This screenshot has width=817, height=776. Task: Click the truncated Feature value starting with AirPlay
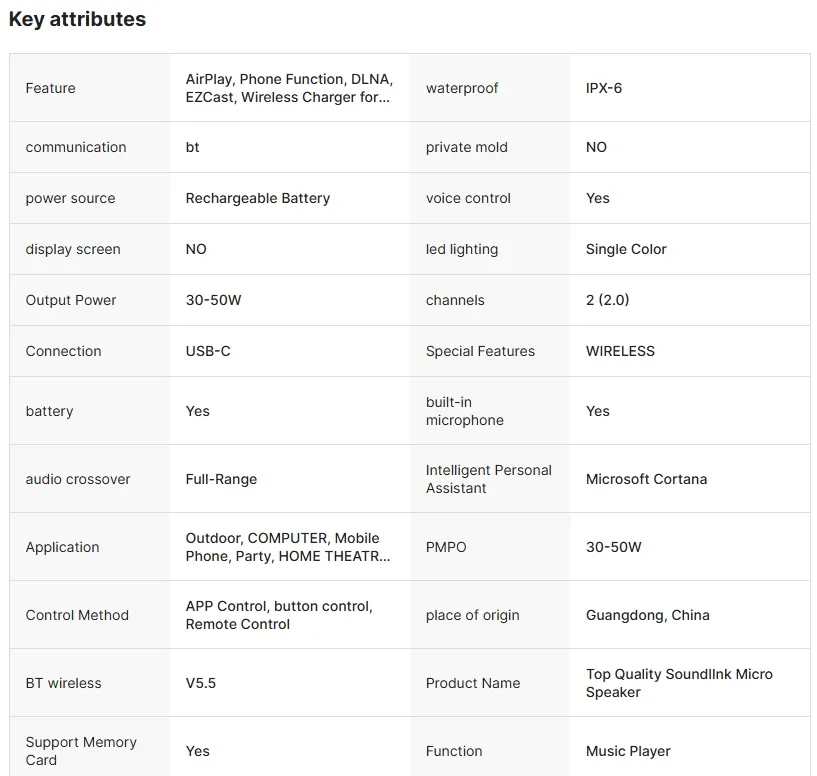(x=288, y=88)
